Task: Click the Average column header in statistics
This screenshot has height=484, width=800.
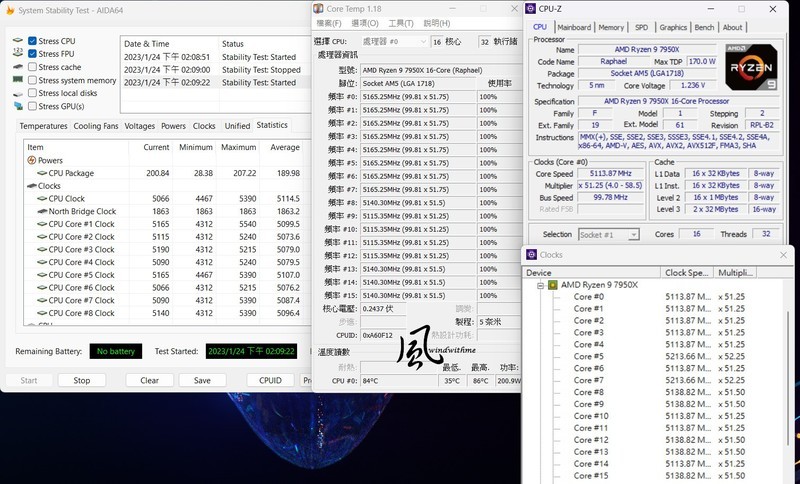Action: (x=283, y=147)
